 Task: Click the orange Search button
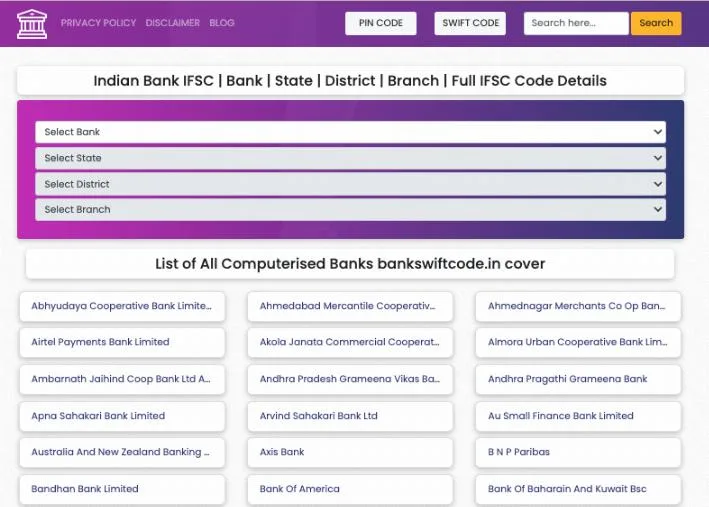[656, 23]
